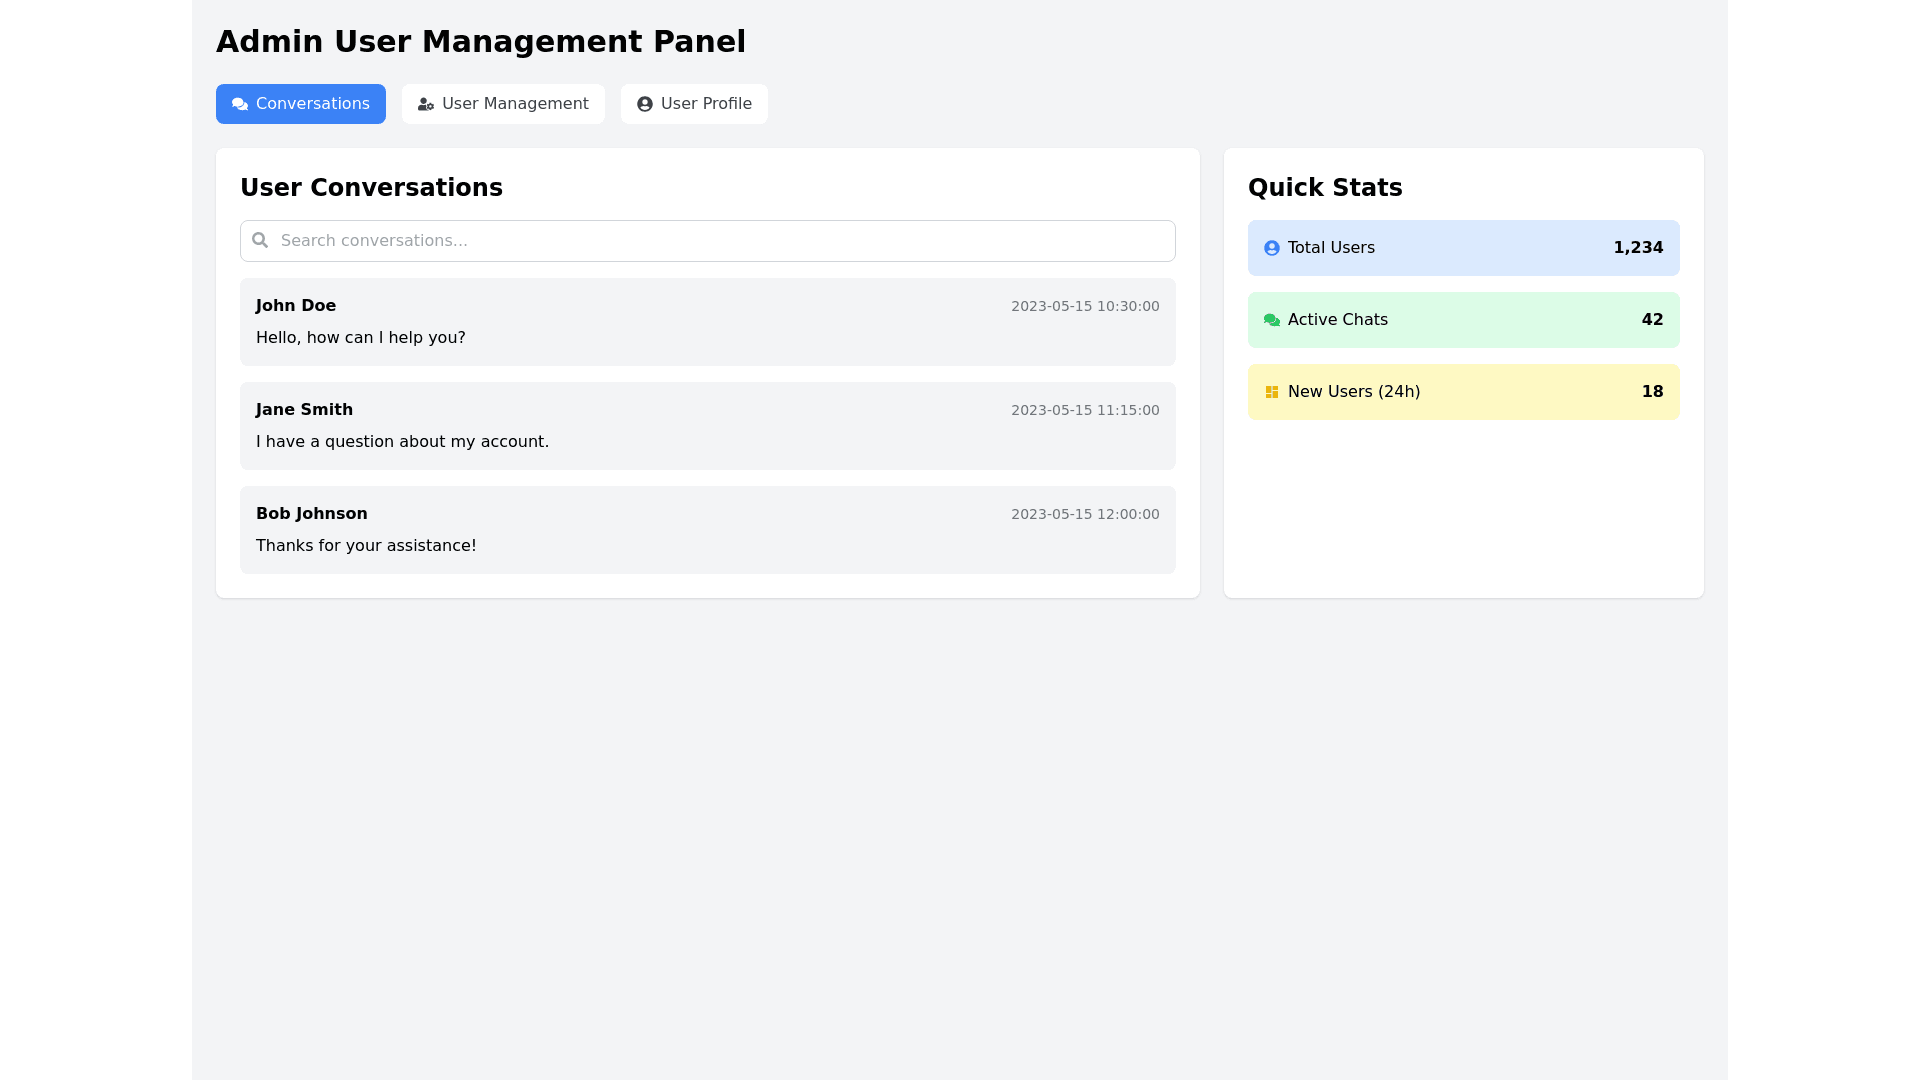
Task: Click the chat bubbles icon on Conversations tab
Action: click(240, 104)
